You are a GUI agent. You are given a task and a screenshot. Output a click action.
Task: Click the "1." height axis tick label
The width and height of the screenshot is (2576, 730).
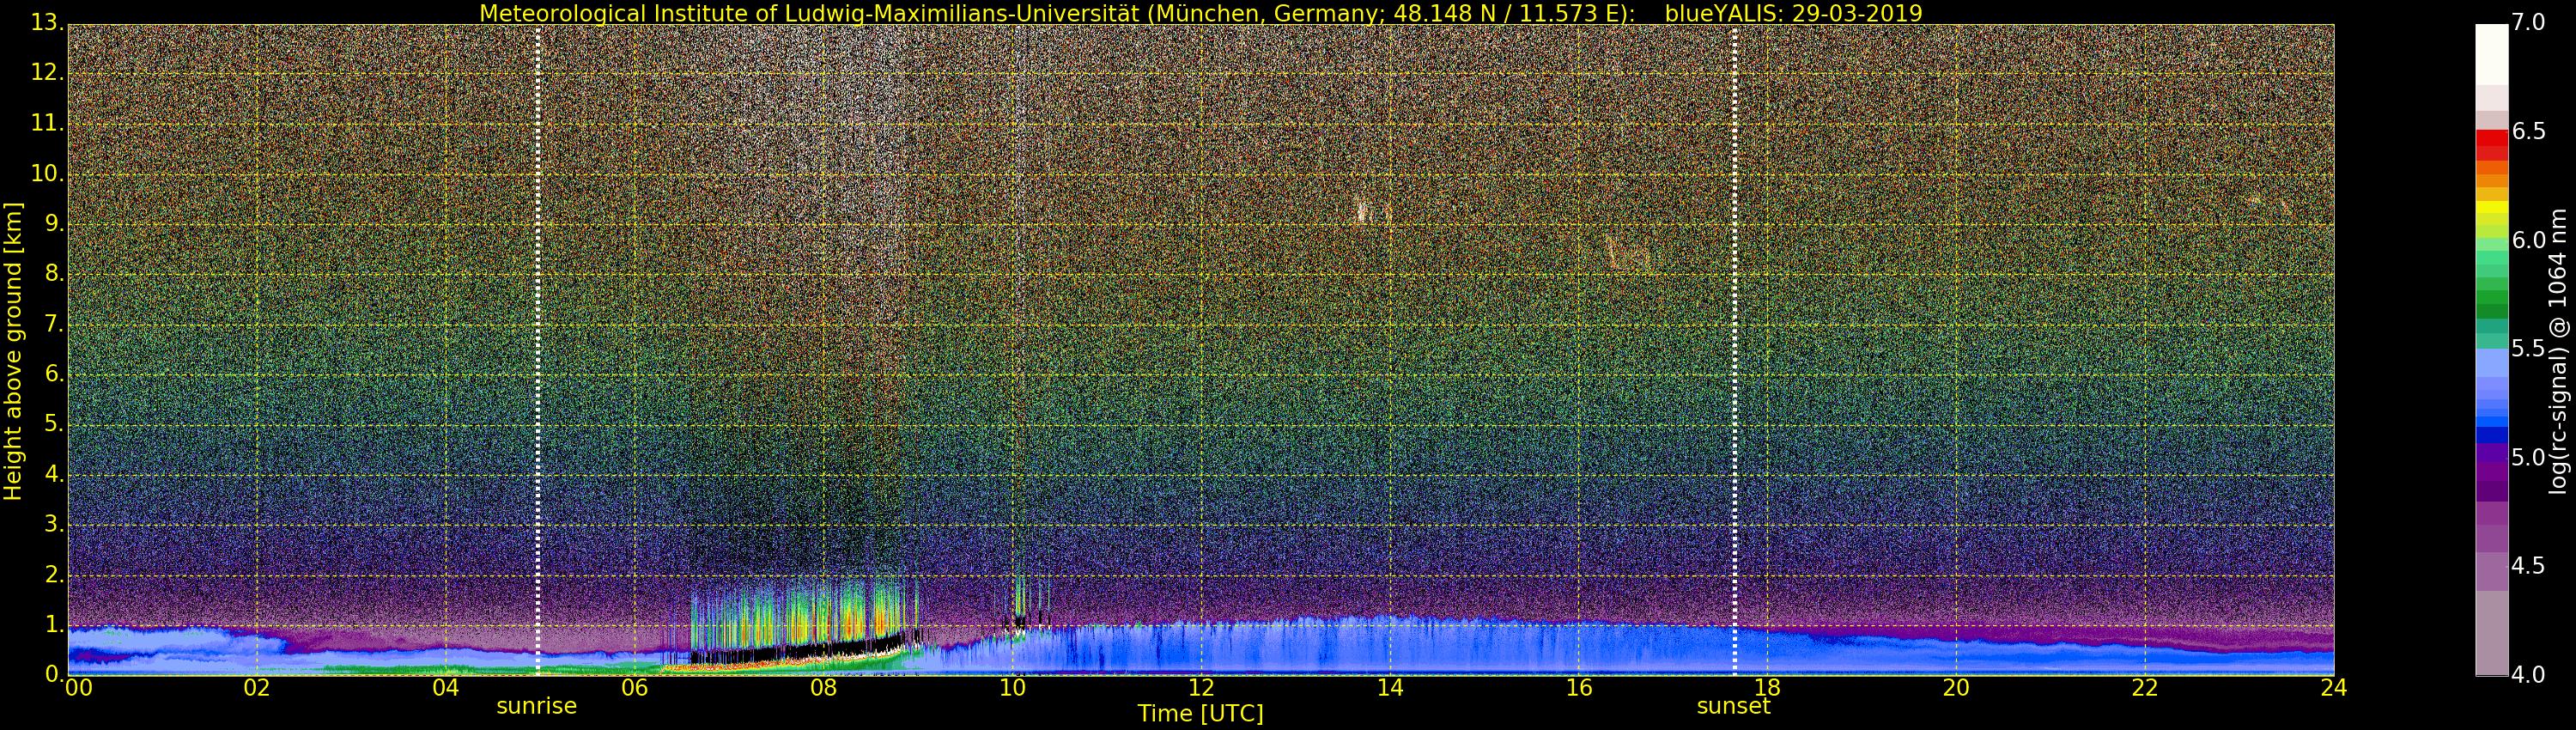[53, 625]
